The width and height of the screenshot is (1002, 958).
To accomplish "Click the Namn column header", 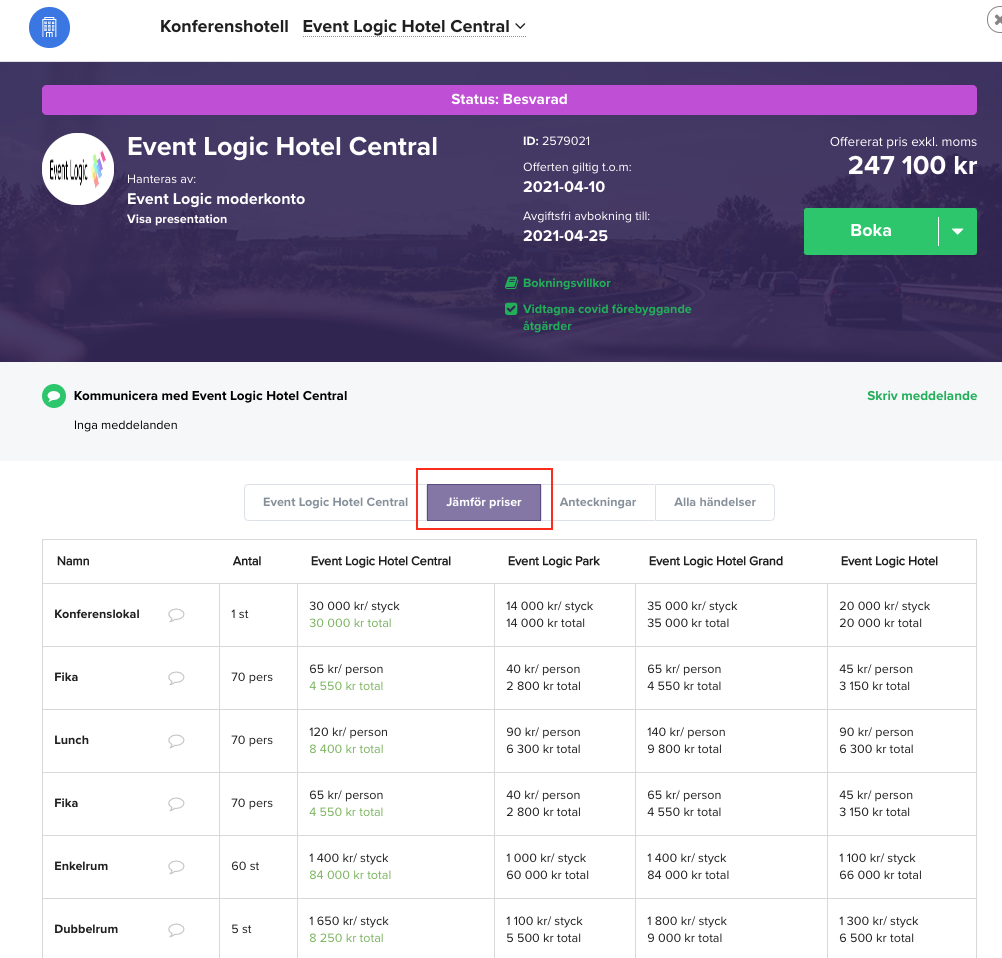I will pyautogui.click(x=73, y=561).
